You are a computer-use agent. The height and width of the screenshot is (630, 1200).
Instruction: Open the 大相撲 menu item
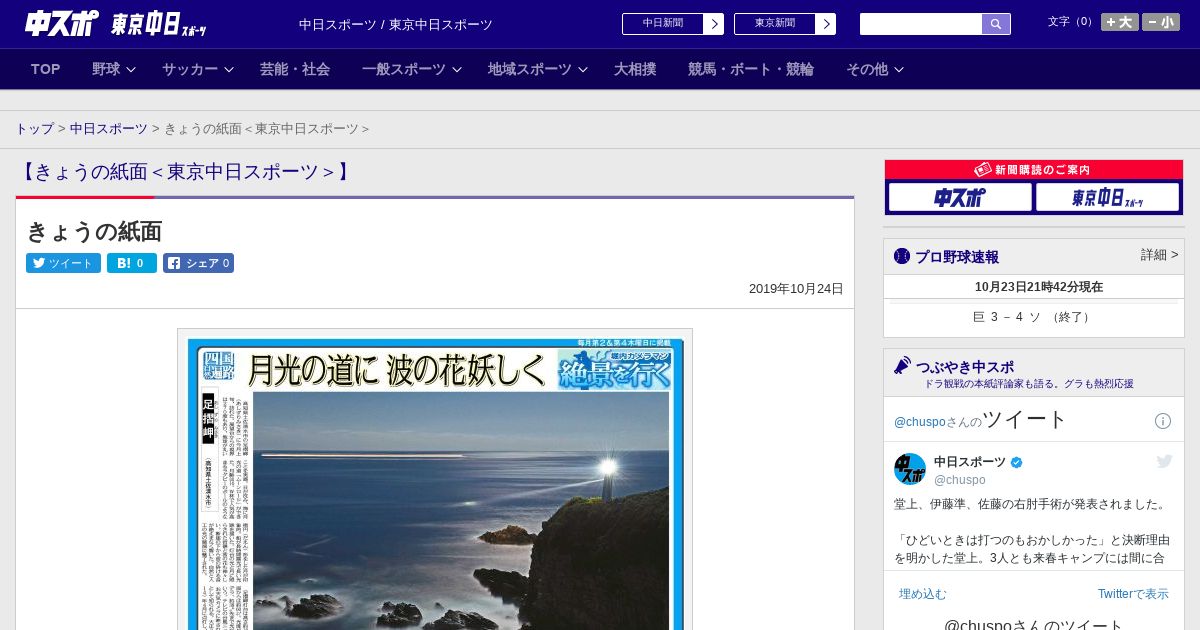pyautogui.click(x=635, y=69)
